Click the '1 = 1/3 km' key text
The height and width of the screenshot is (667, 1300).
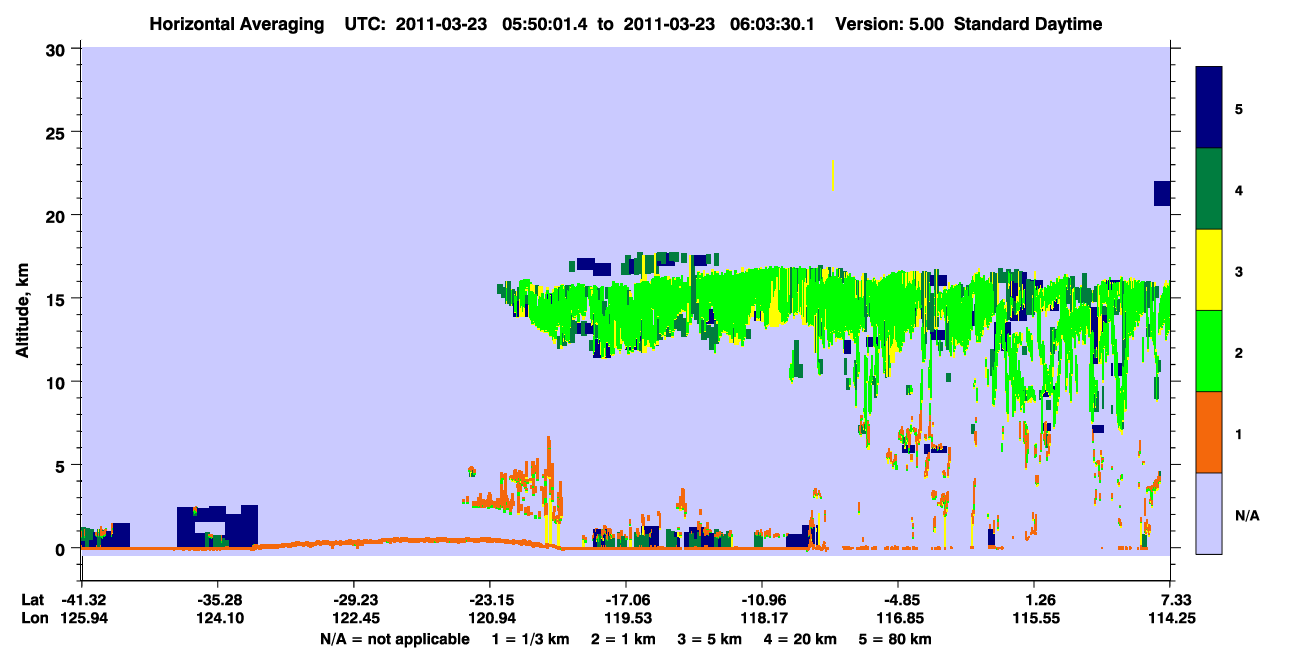click(x=532, y=638)
